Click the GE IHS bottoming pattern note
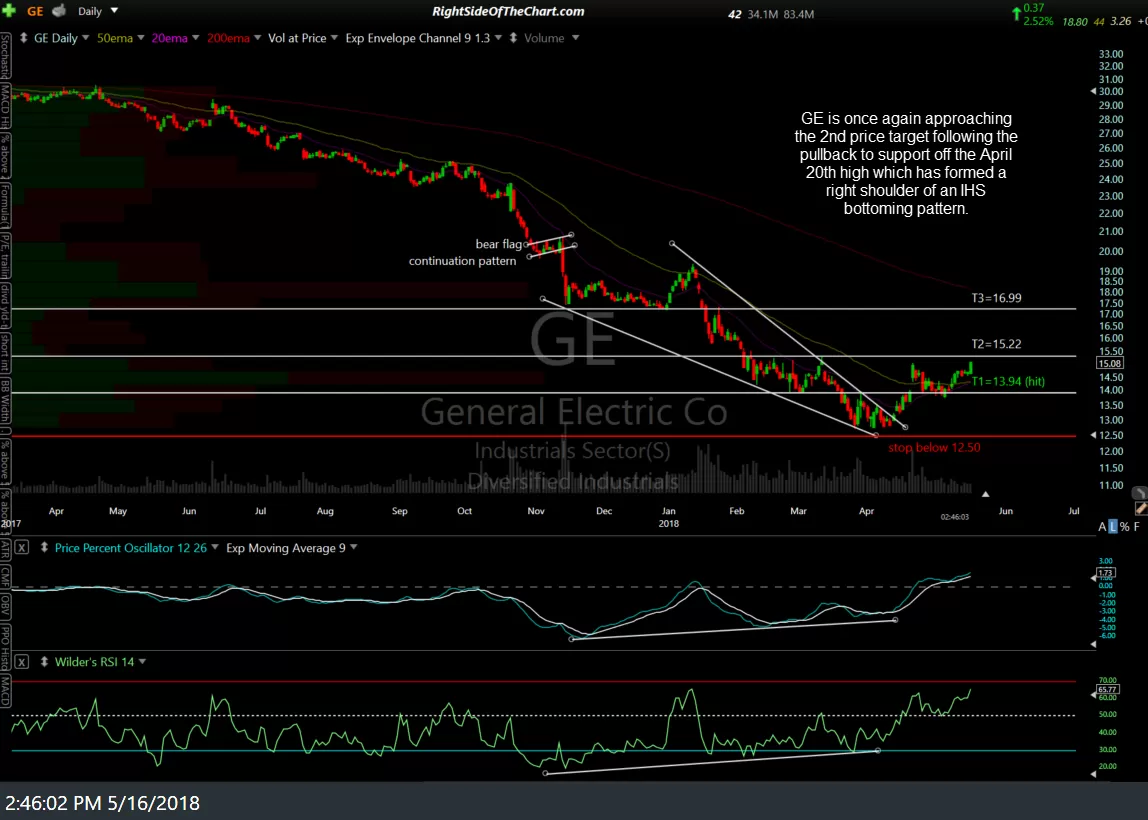The width and height of the screenshot is (1148, 820). [x=906, y=163]
